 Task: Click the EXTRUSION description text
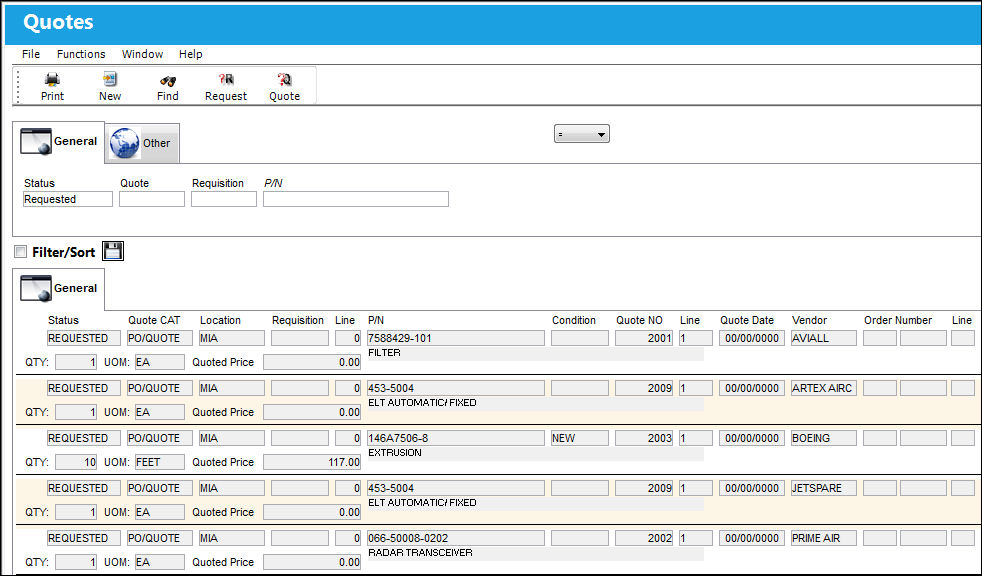(x=395, y=453)
